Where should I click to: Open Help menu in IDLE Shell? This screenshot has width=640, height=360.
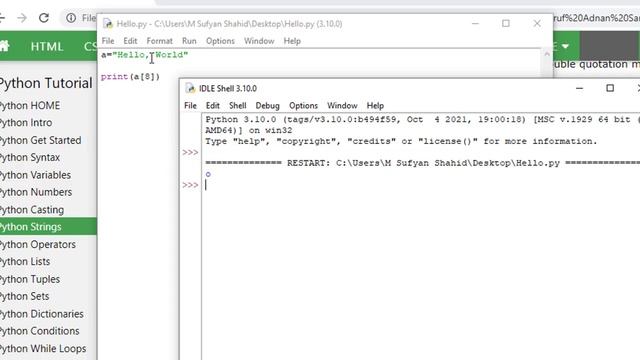375,105
